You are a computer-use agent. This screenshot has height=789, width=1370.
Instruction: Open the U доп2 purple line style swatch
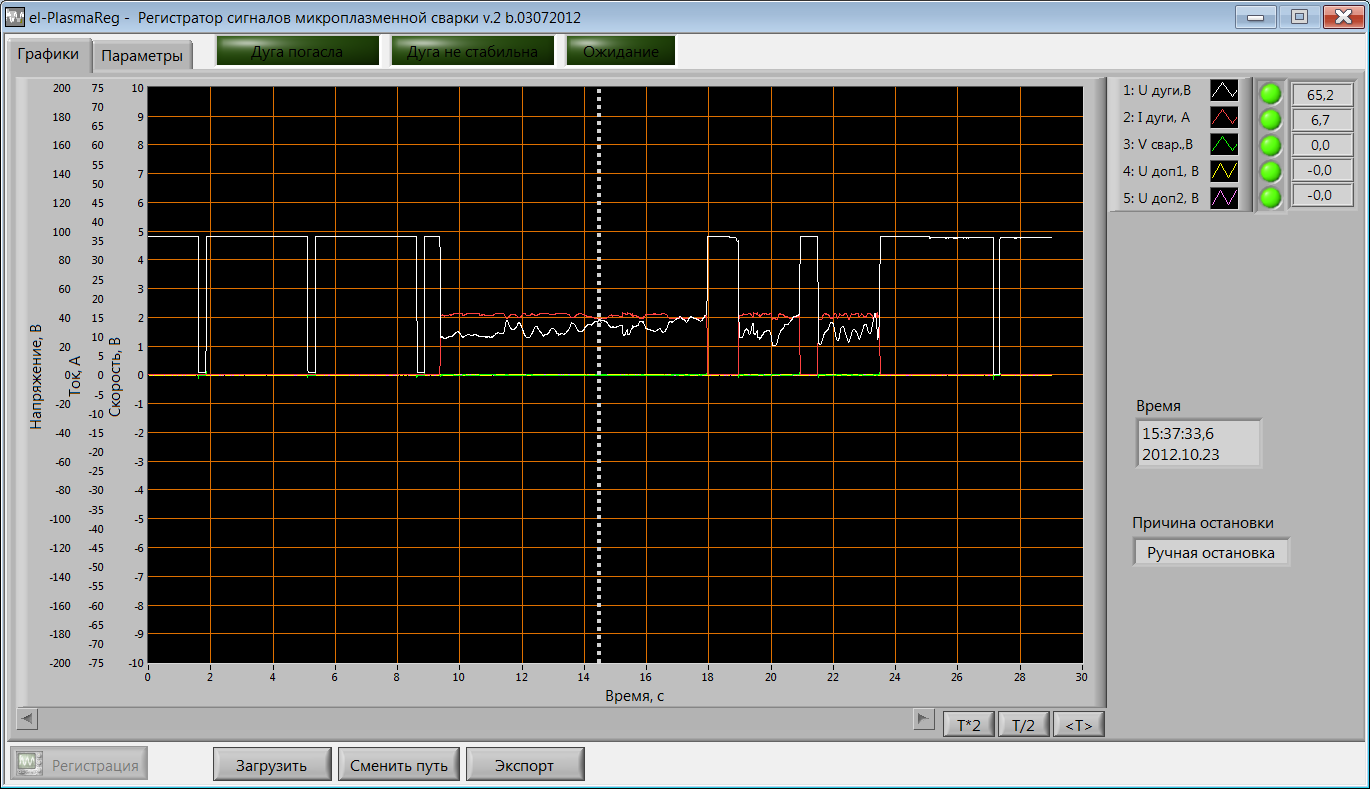point(1224,198)
